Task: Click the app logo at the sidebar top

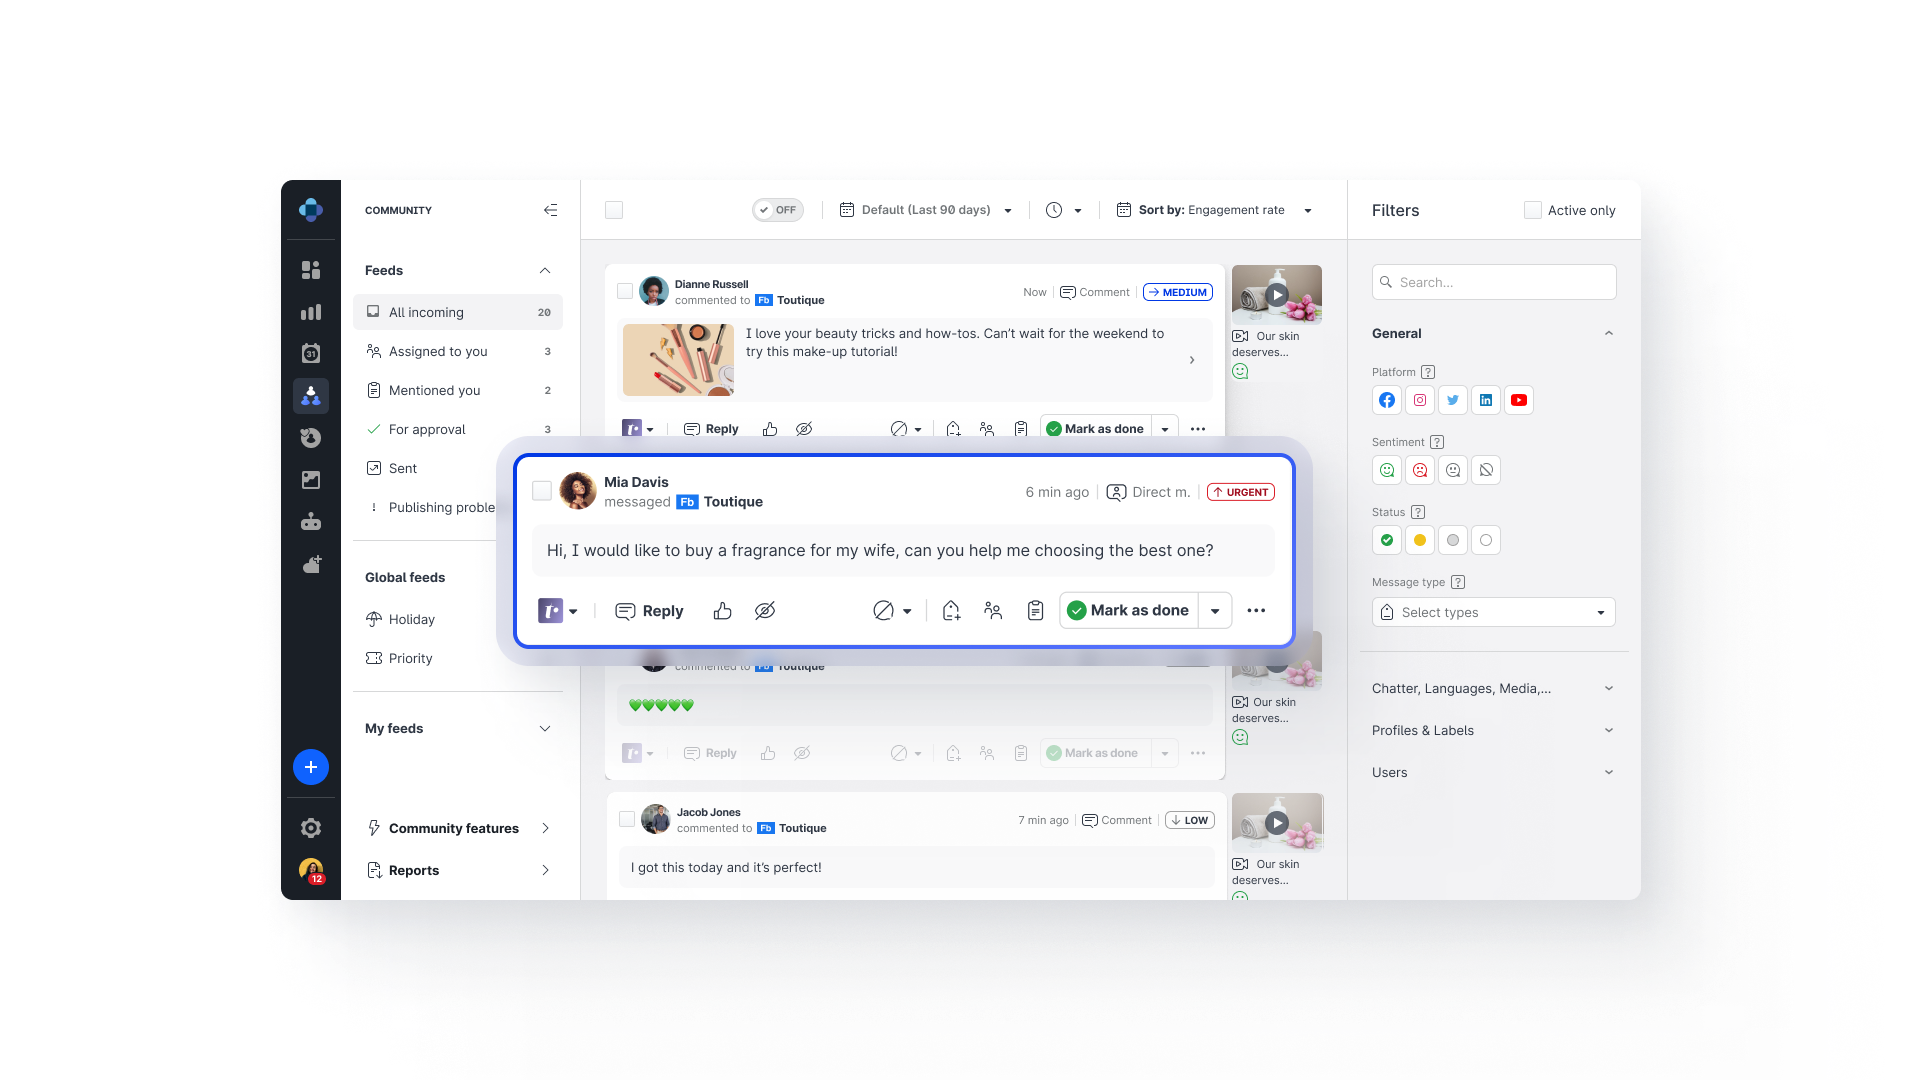Action: (311, 209)
